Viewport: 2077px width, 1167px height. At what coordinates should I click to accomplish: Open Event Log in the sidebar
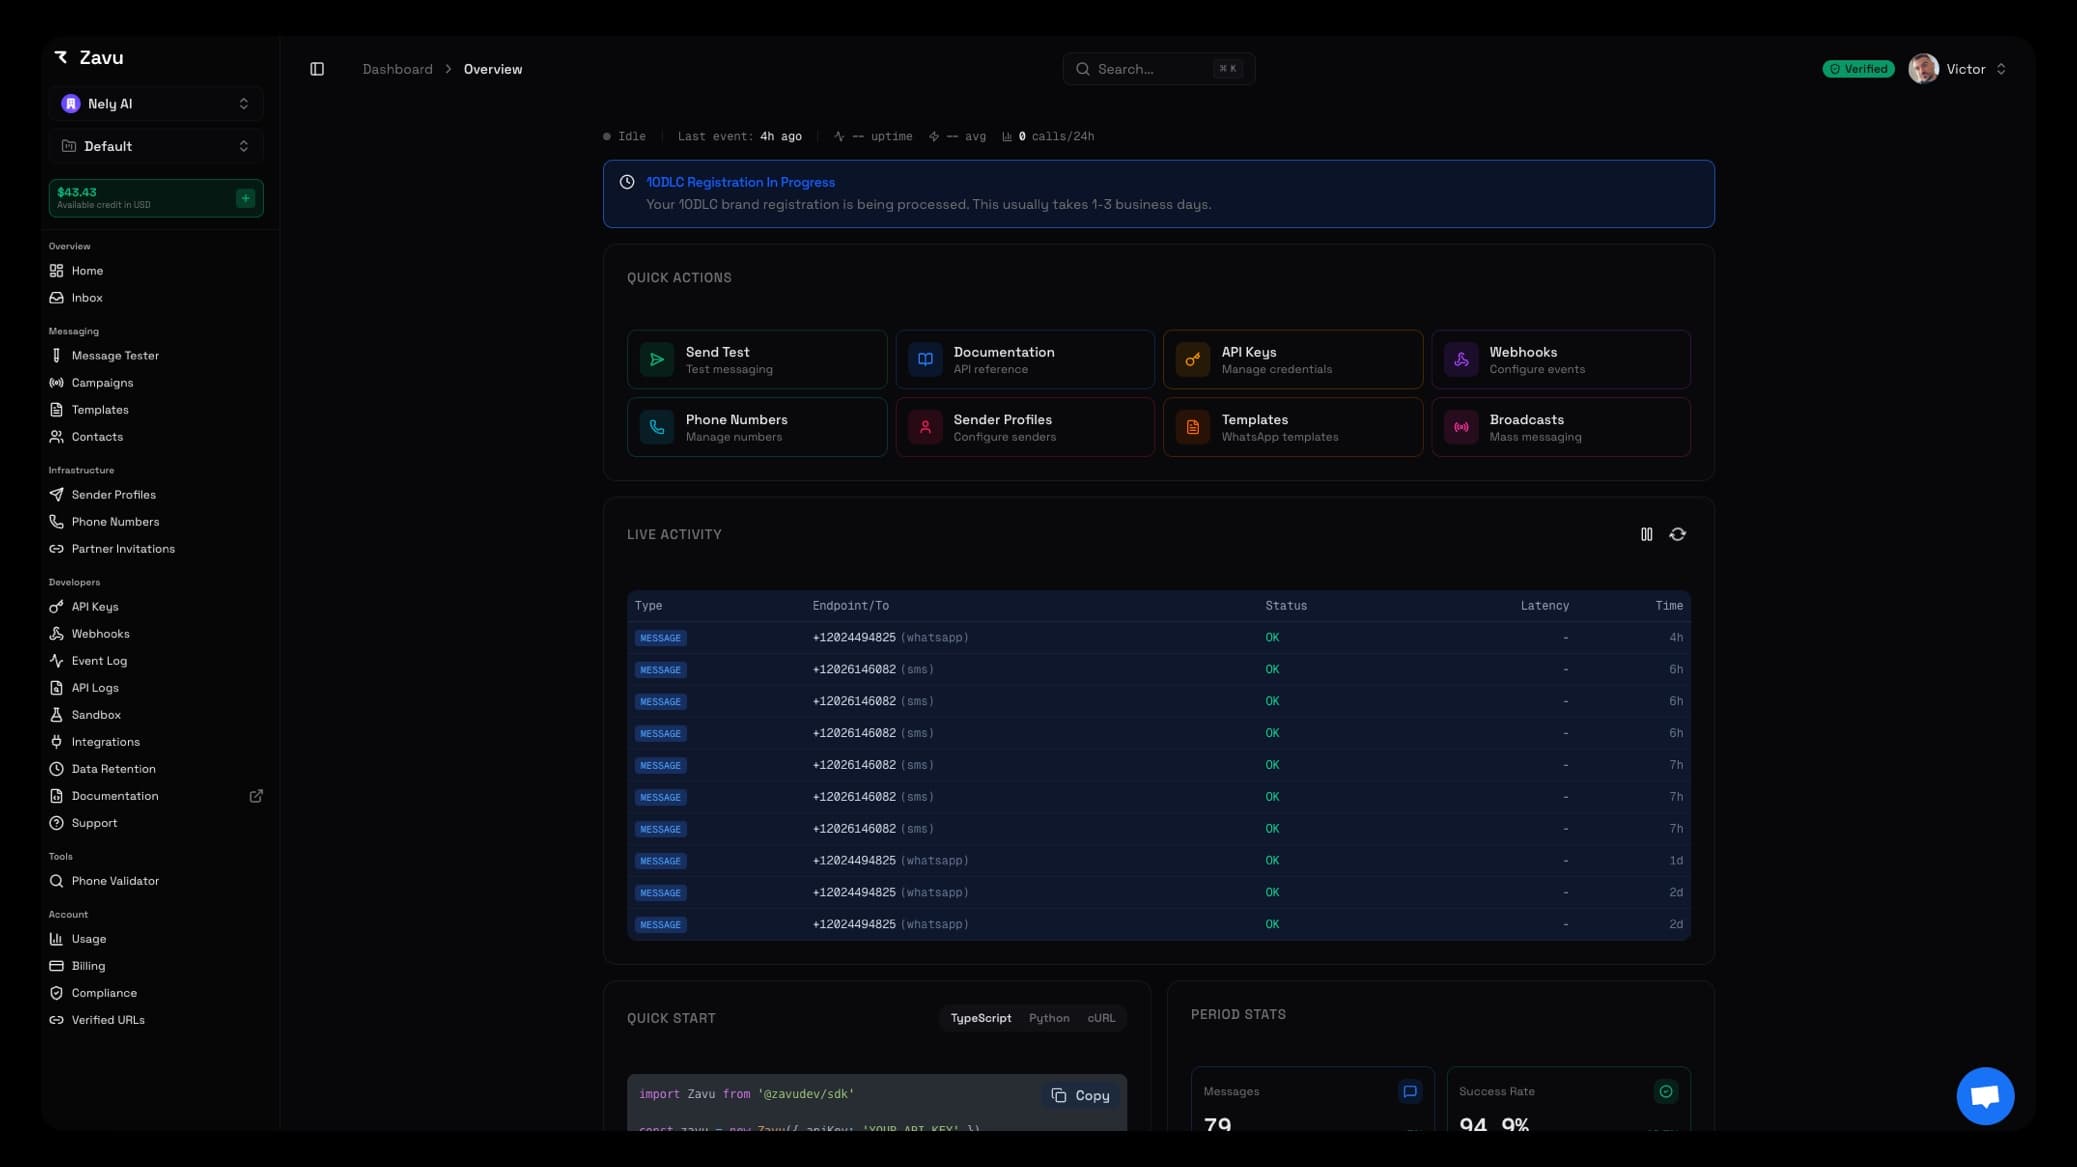point(99,661)
